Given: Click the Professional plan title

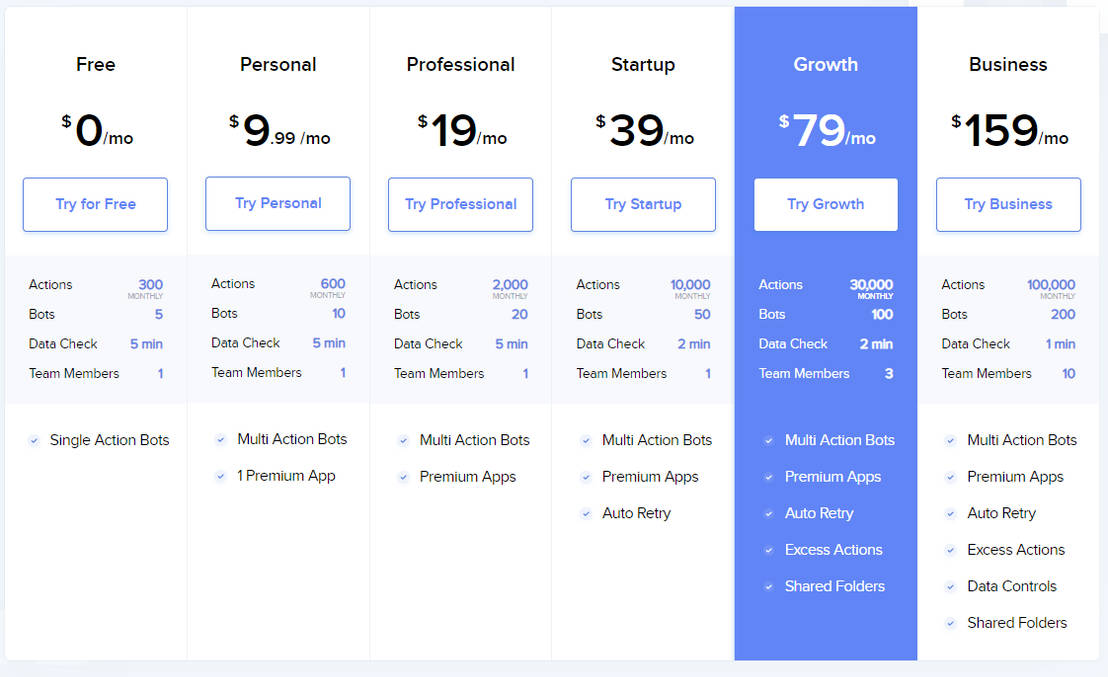Looking at the screenshot, I should (460, 64).
